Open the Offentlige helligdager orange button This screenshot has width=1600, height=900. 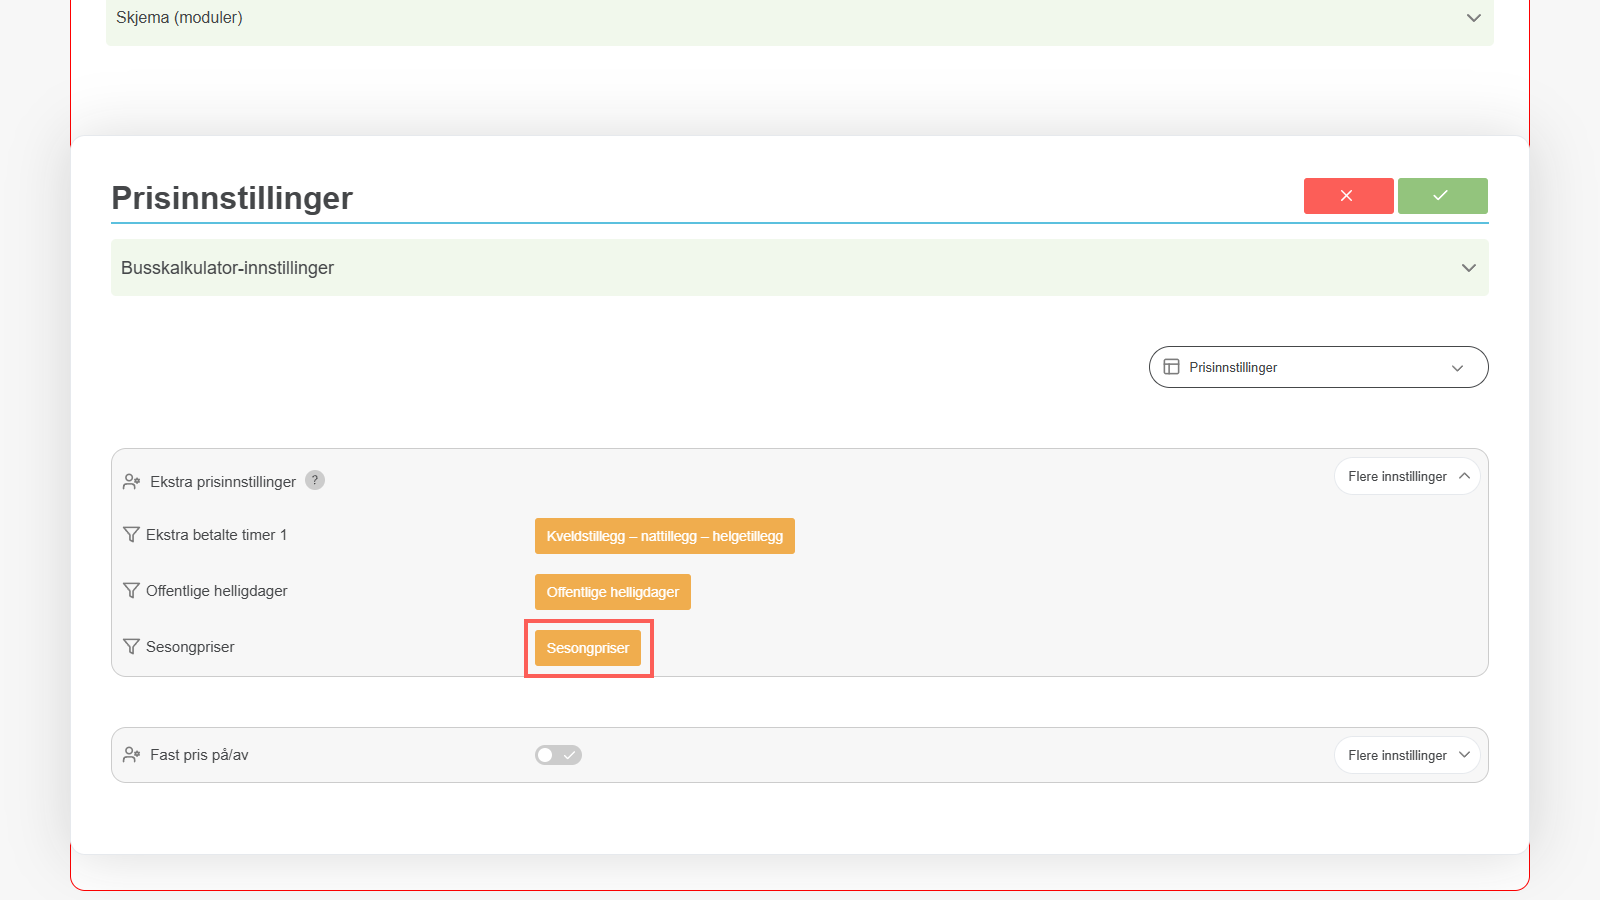613,592
